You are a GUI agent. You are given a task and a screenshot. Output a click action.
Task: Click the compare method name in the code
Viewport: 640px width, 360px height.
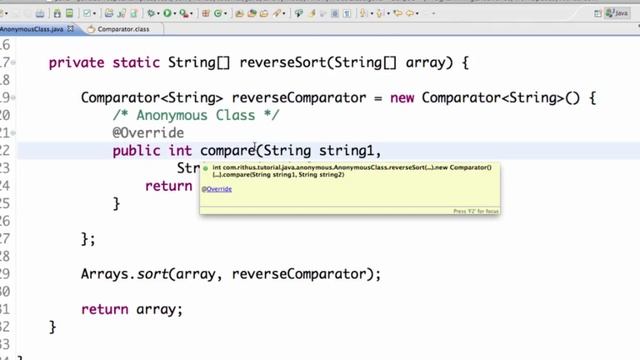coord(228,151)
